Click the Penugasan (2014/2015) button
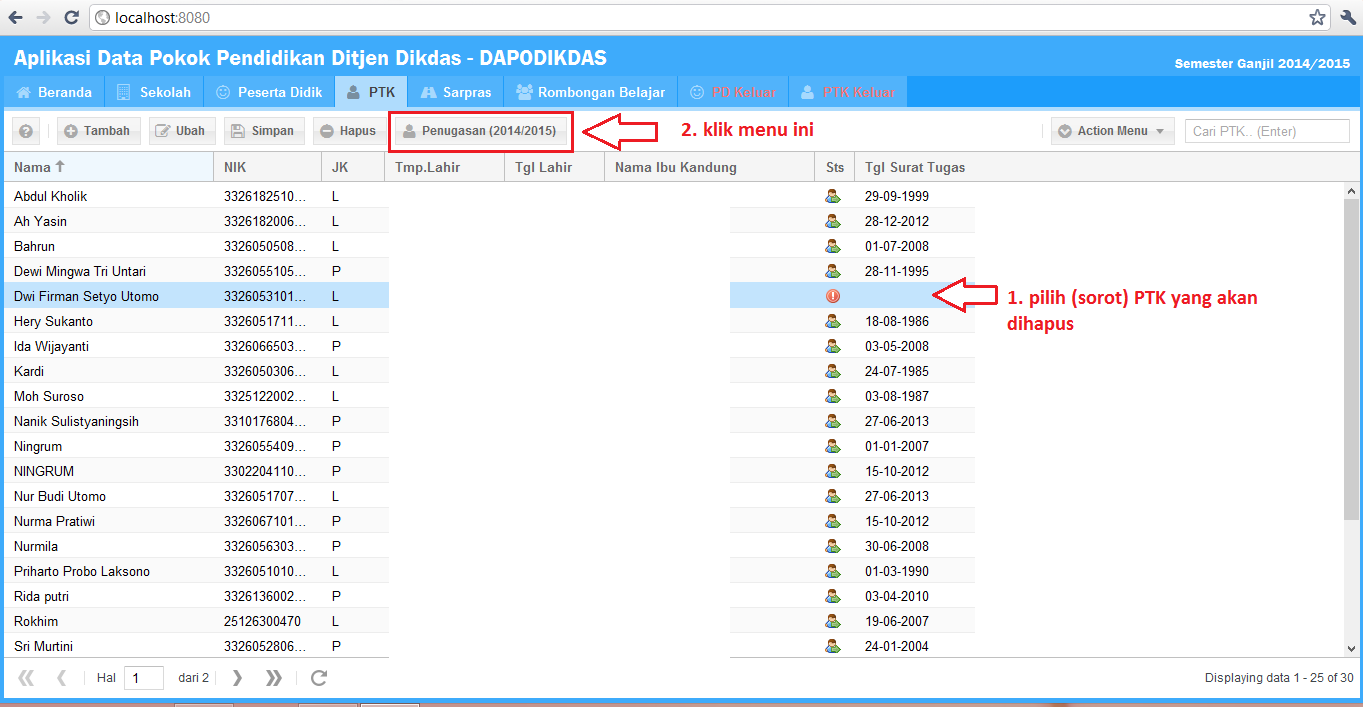Screen dimensions: 1363x707 click(478, 130)
